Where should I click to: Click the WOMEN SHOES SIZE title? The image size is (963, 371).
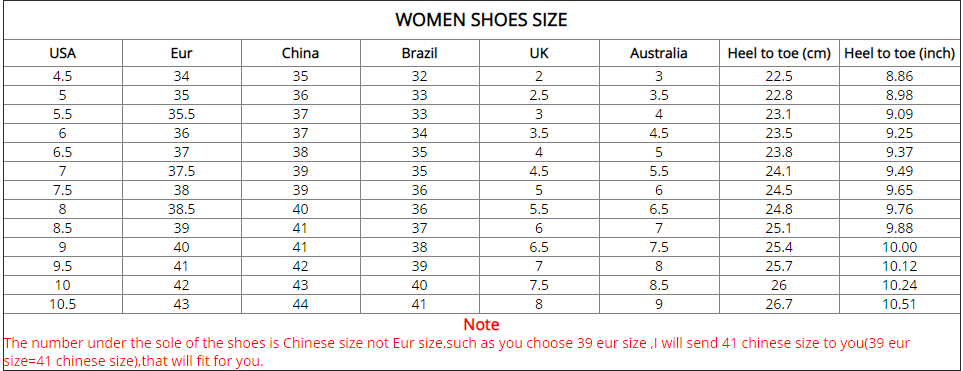coord(481,20)
